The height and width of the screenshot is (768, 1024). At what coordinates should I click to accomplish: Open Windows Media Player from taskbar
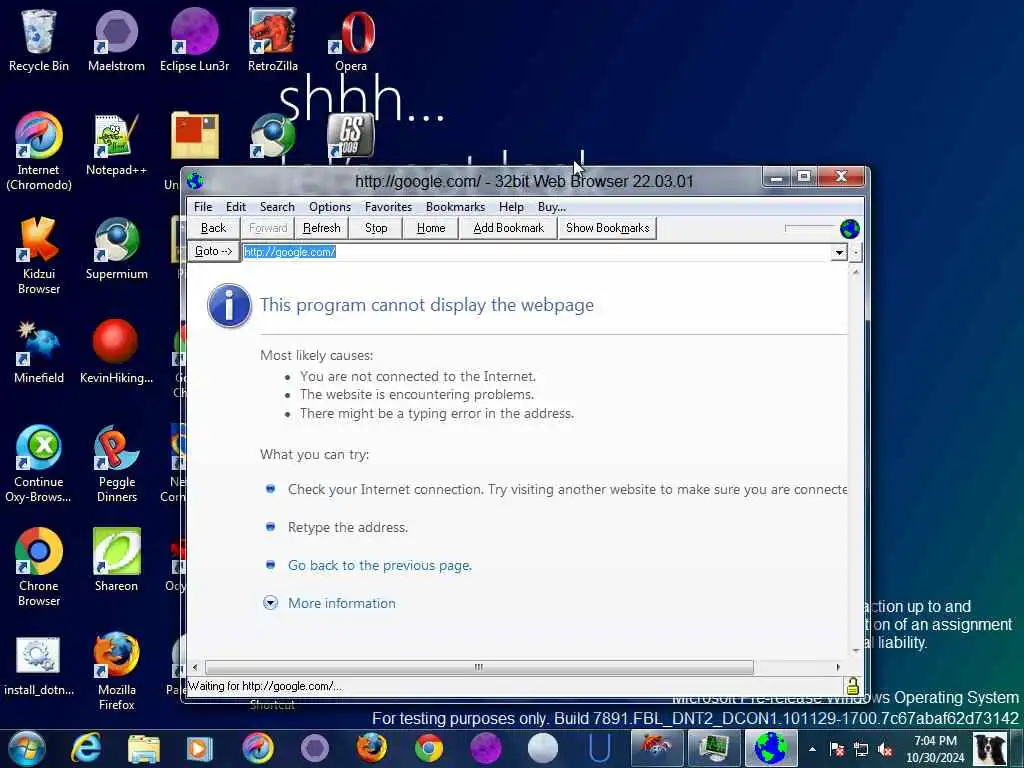click(x=200, y=748)
